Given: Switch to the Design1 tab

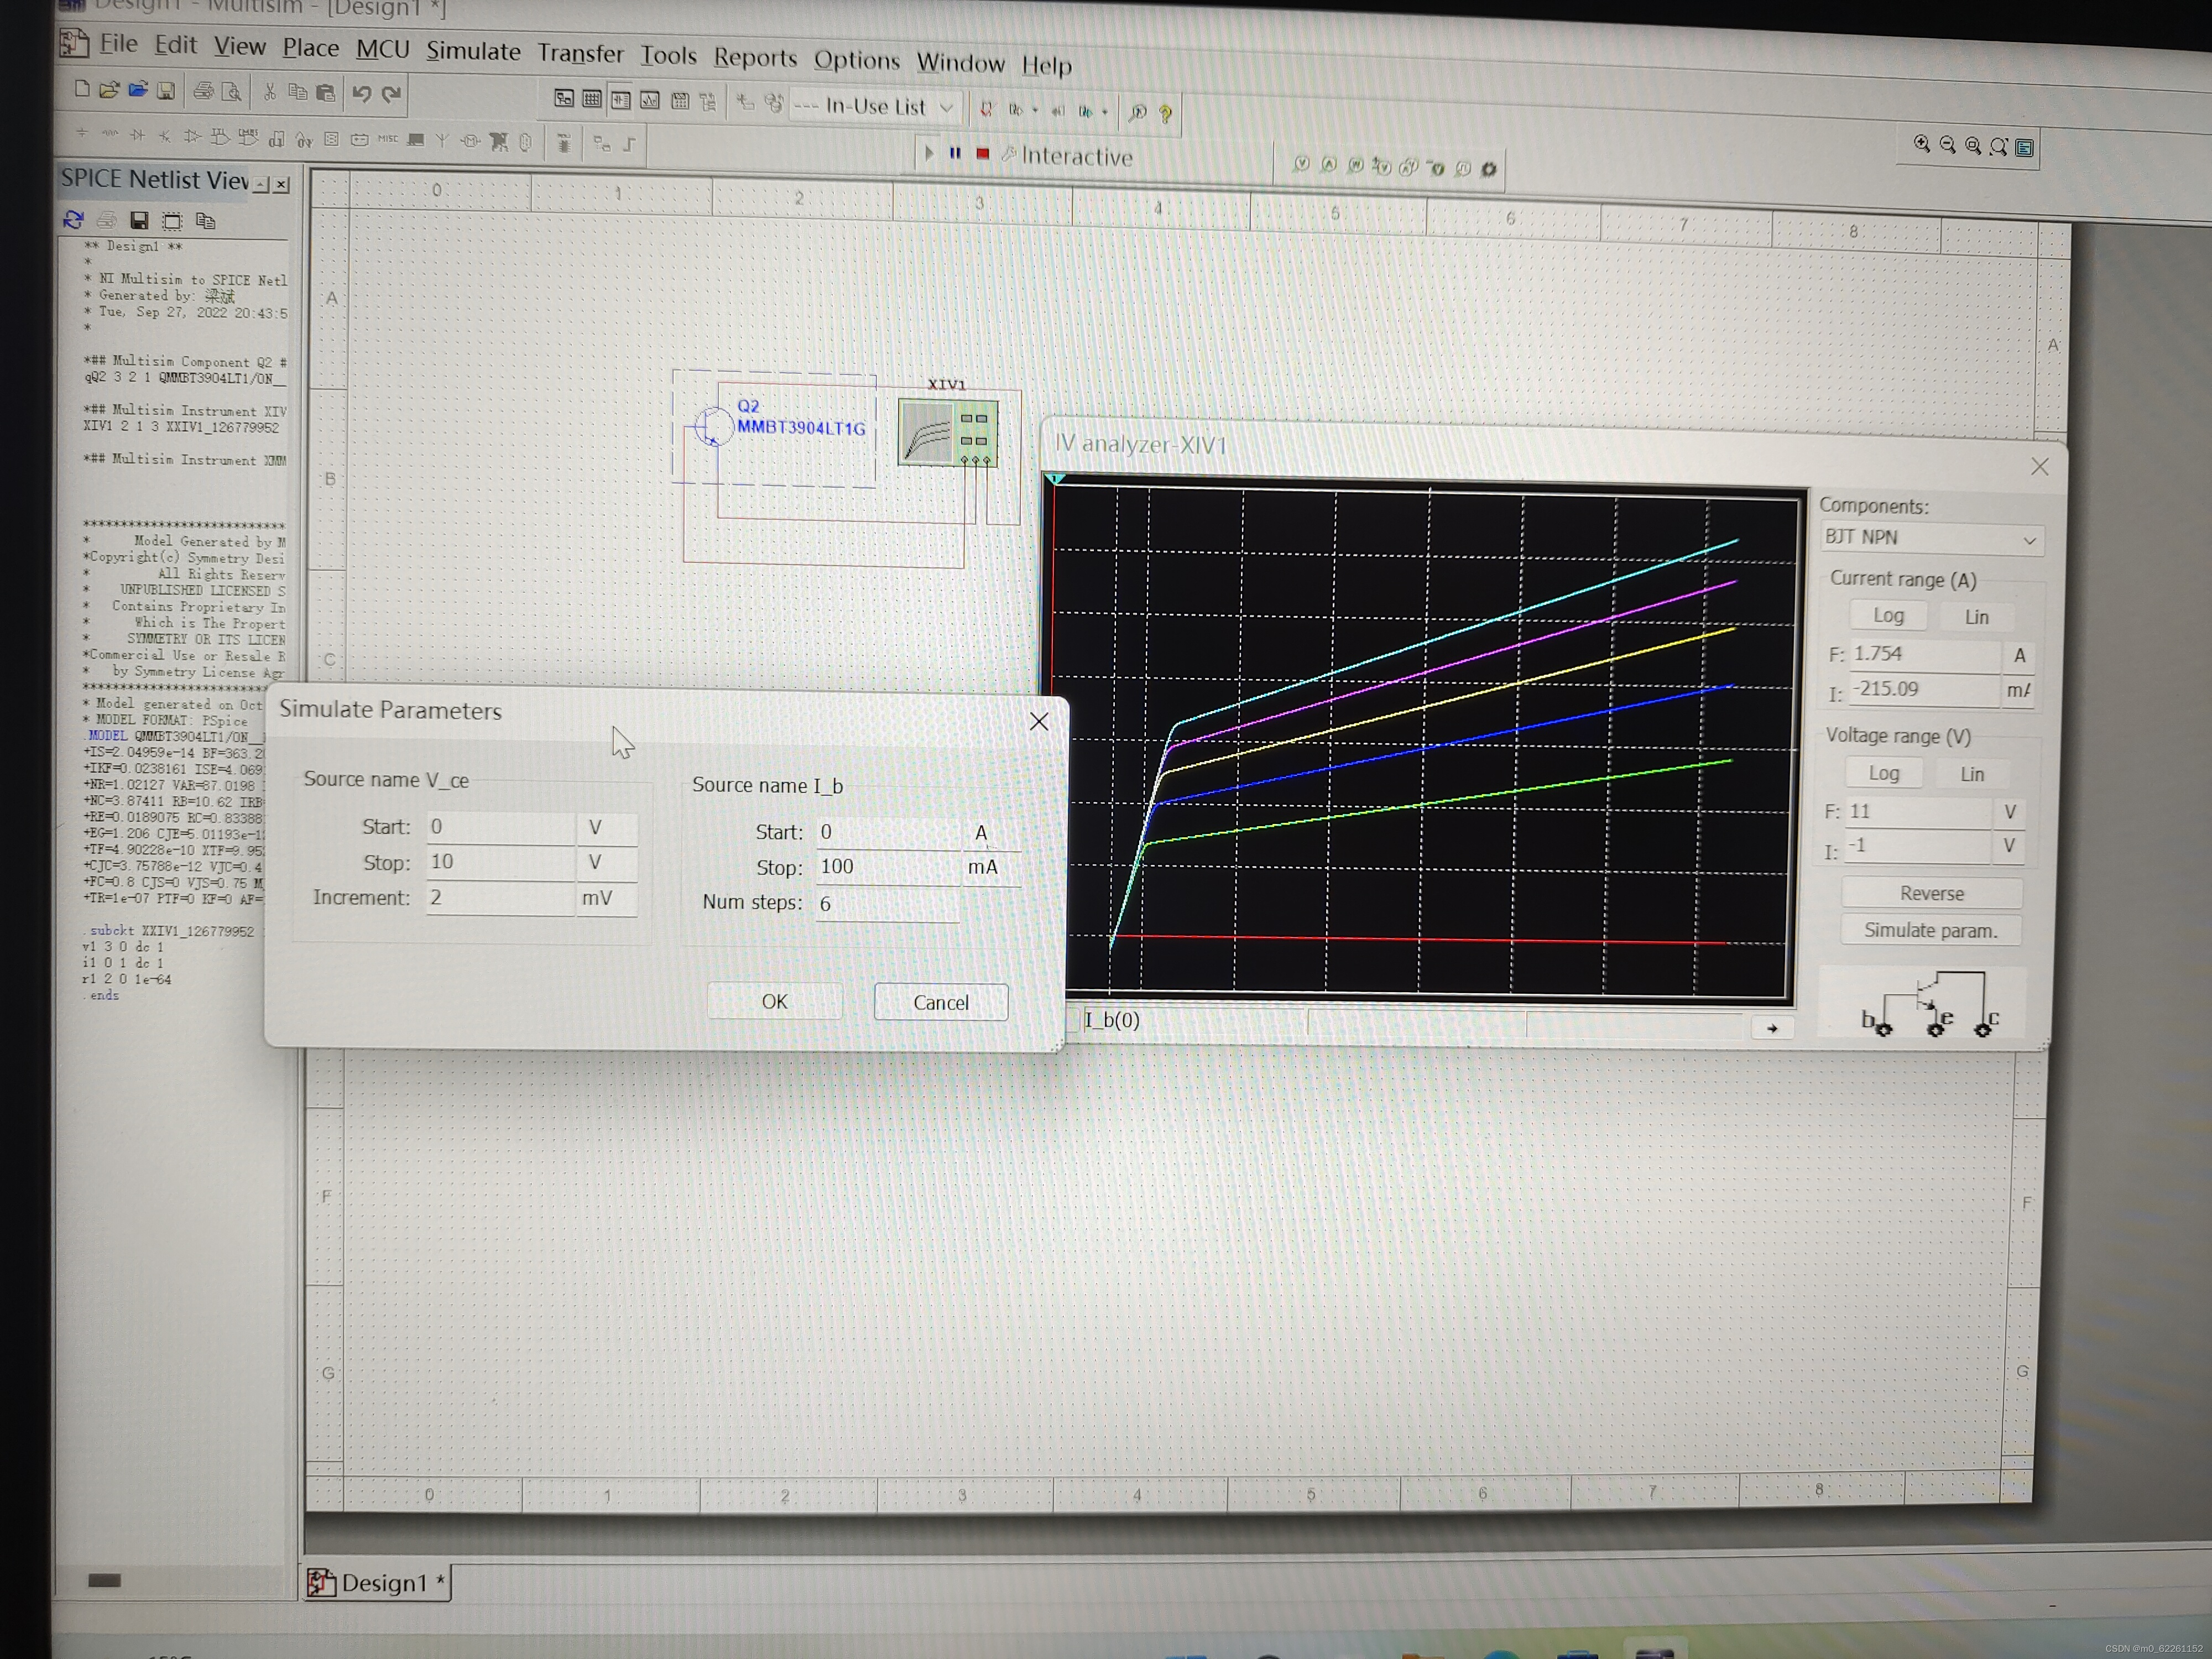Looking at the screenshot, I should tap(378, 1582).
